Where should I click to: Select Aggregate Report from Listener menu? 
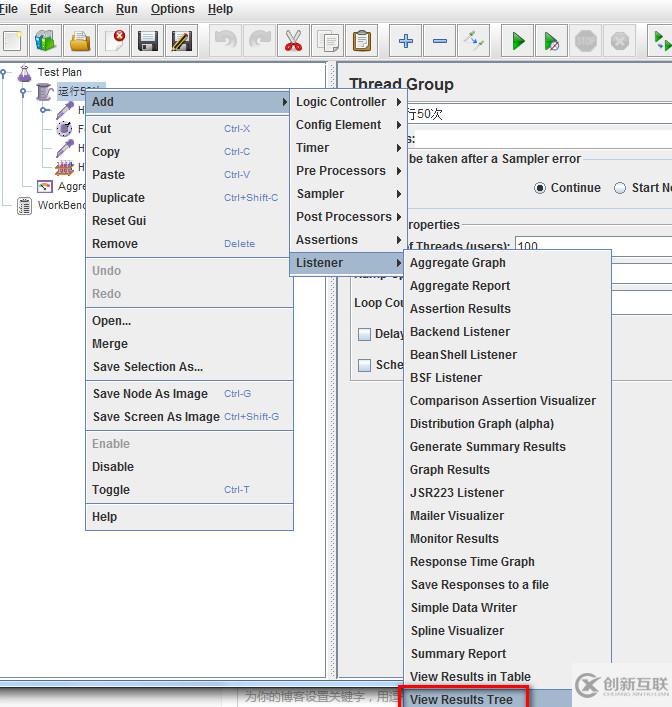tap(460, 286)
